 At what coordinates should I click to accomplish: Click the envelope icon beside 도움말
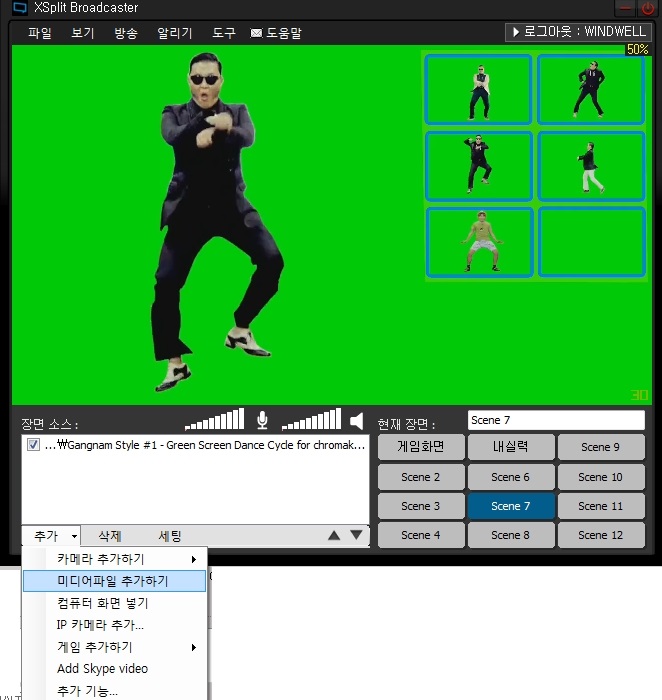256,33
